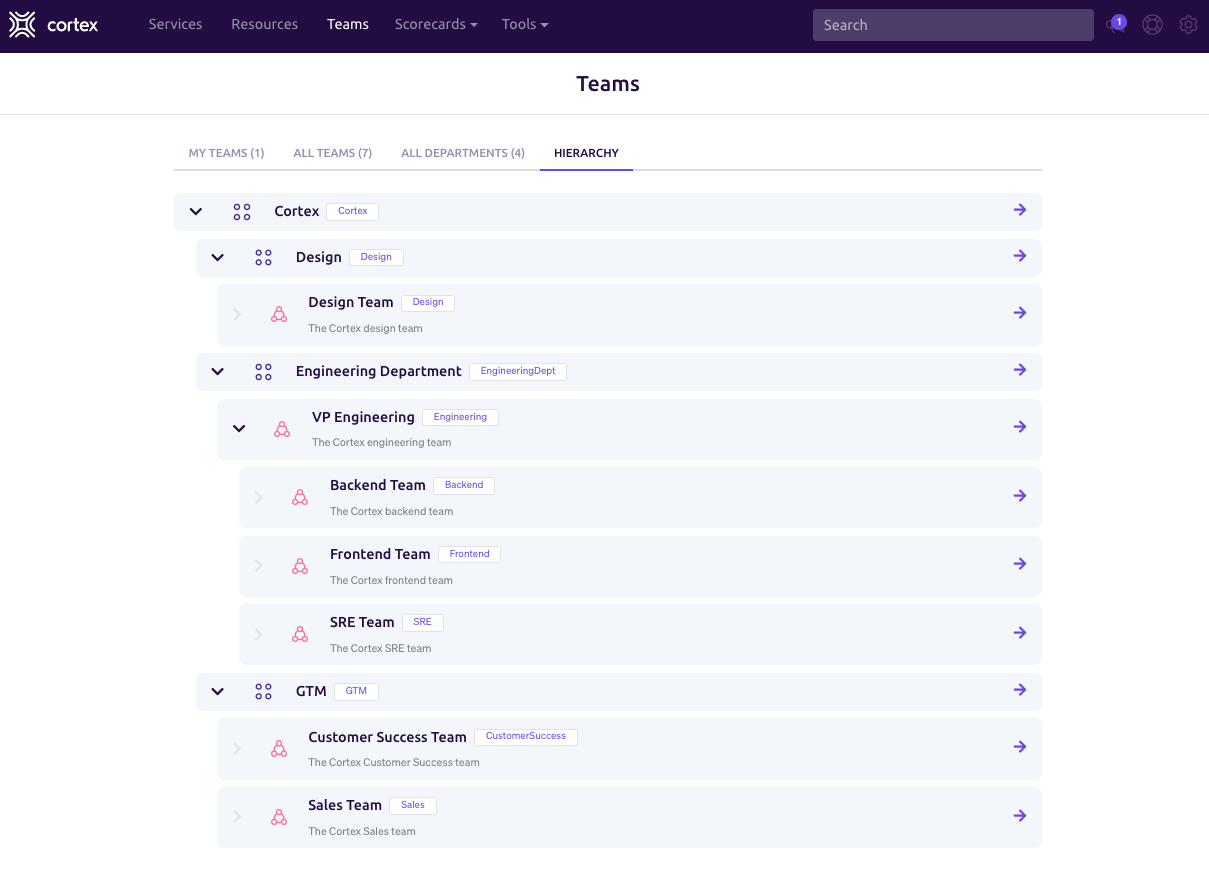This screenshot has height=872, width=1209.
Task: Open SRE Team via arrow icon
Action: click(x=1020, y=633)
